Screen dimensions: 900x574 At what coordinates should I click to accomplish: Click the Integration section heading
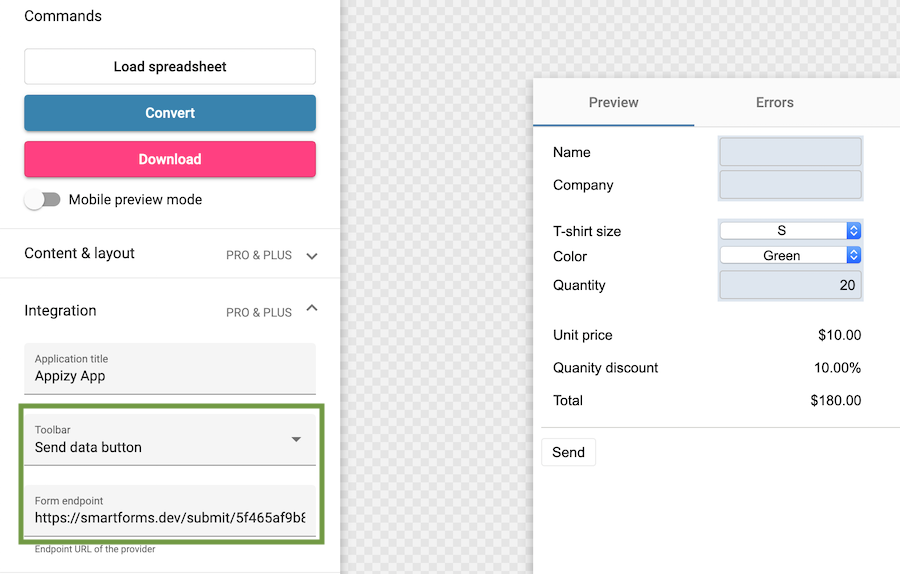tap(60, 311)
